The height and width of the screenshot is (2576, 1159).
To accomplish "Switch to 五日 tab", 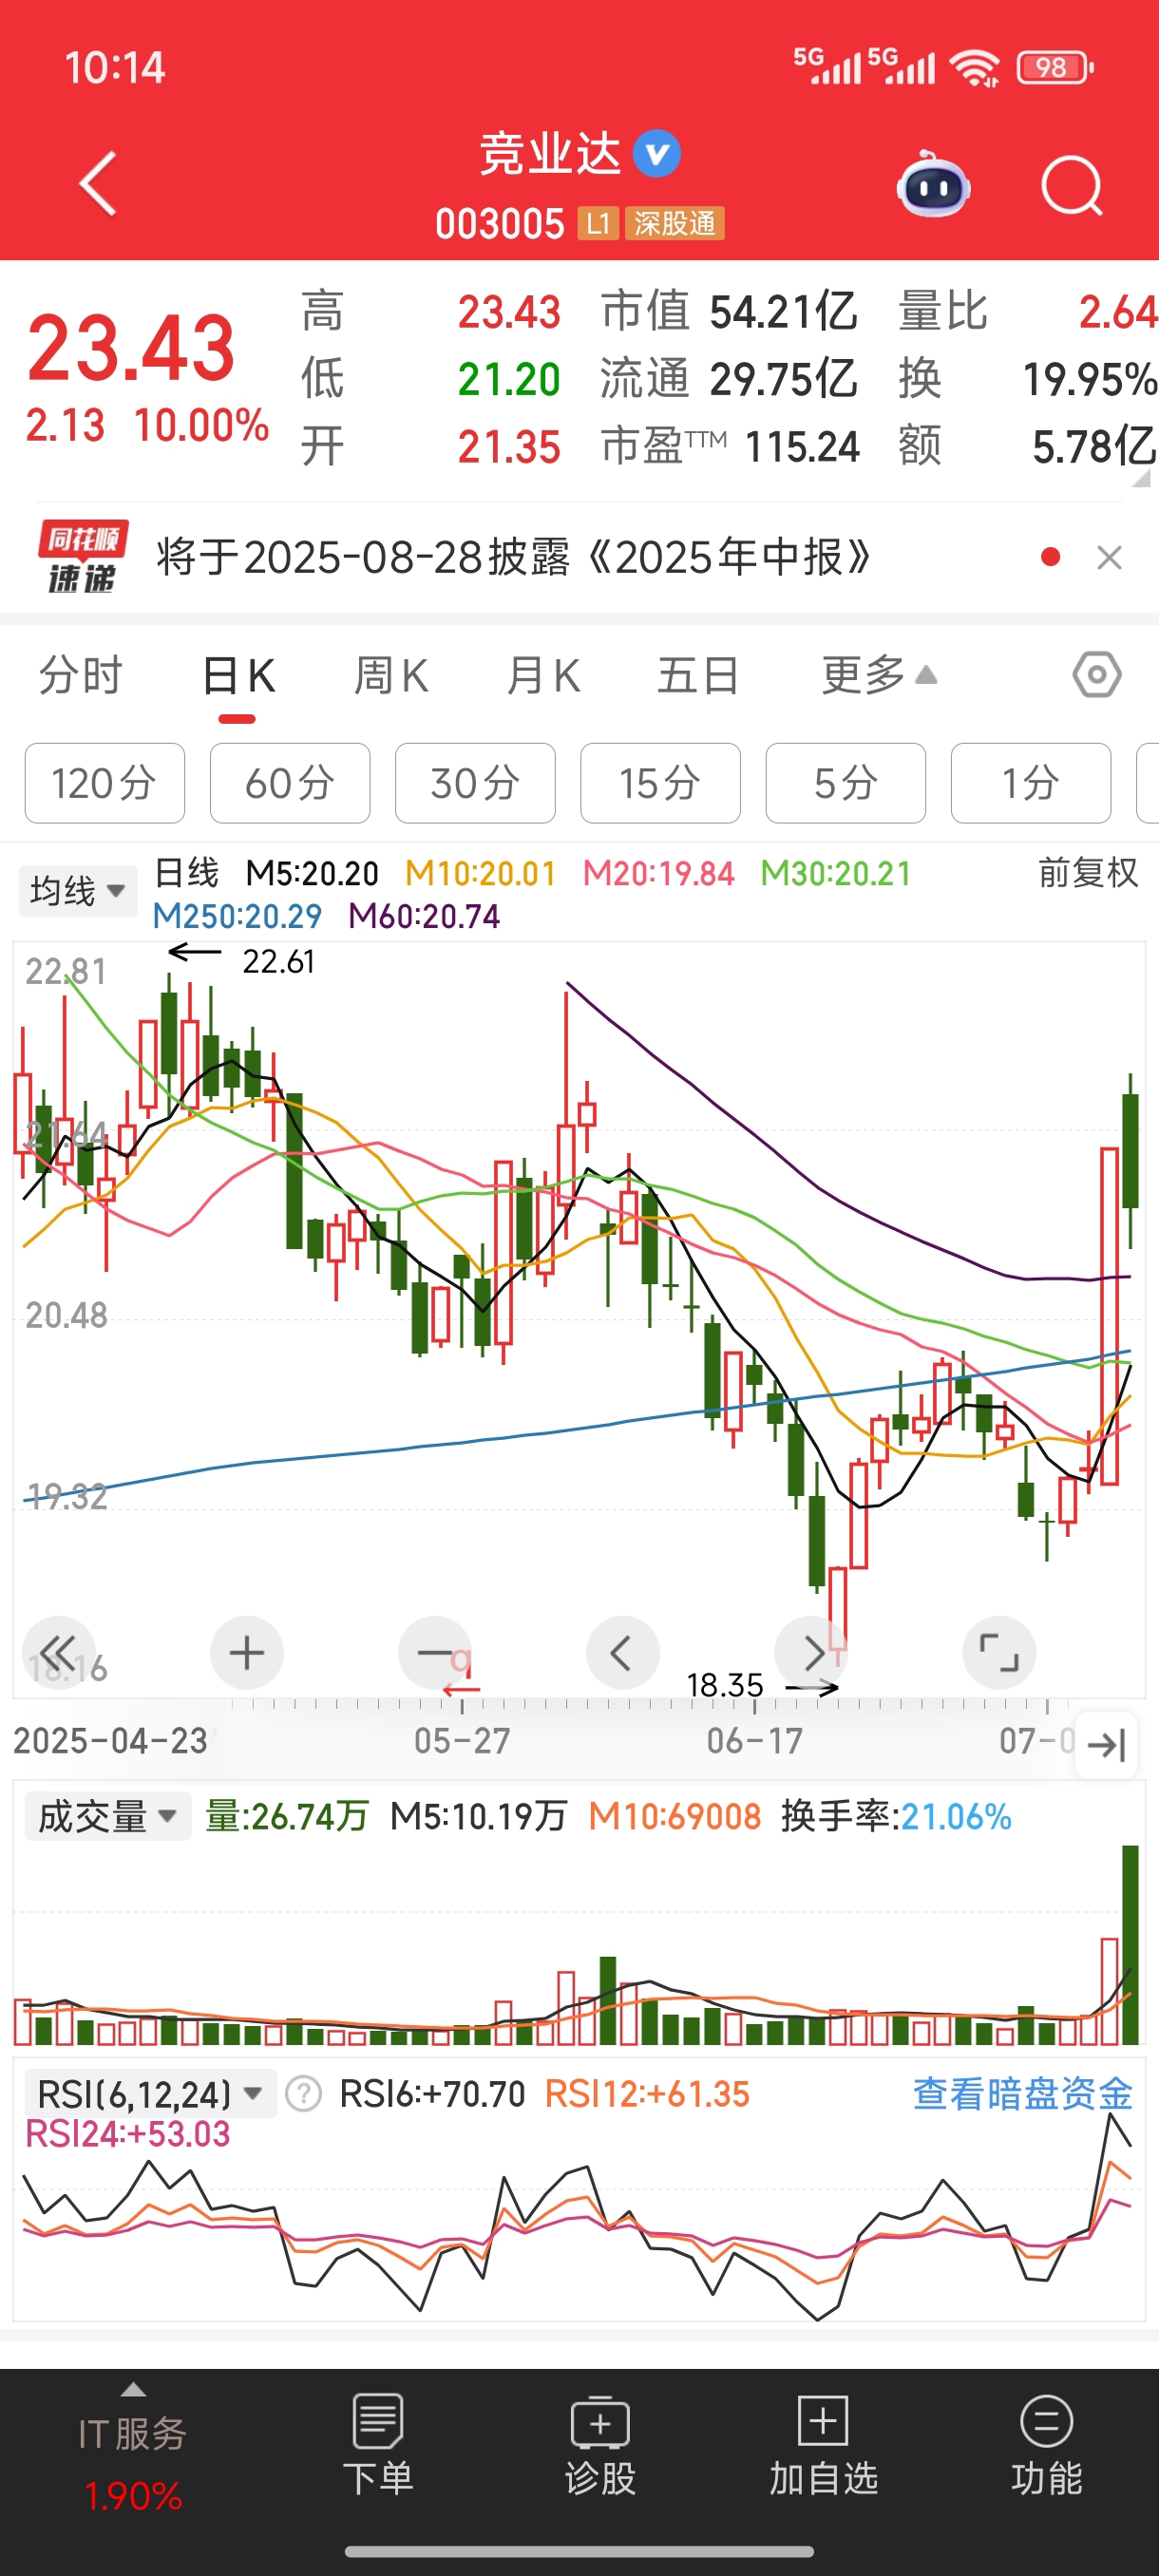I will (x=698, y=676).
